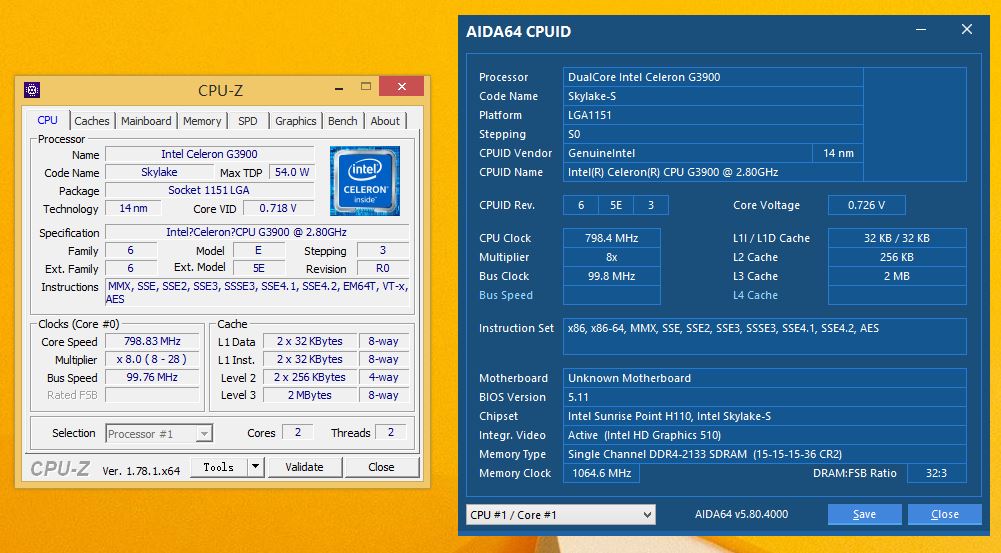Minimize the AIDA64 CPUID window
The width and height of the screenshot is (1001, 553).
pos(921,29)
